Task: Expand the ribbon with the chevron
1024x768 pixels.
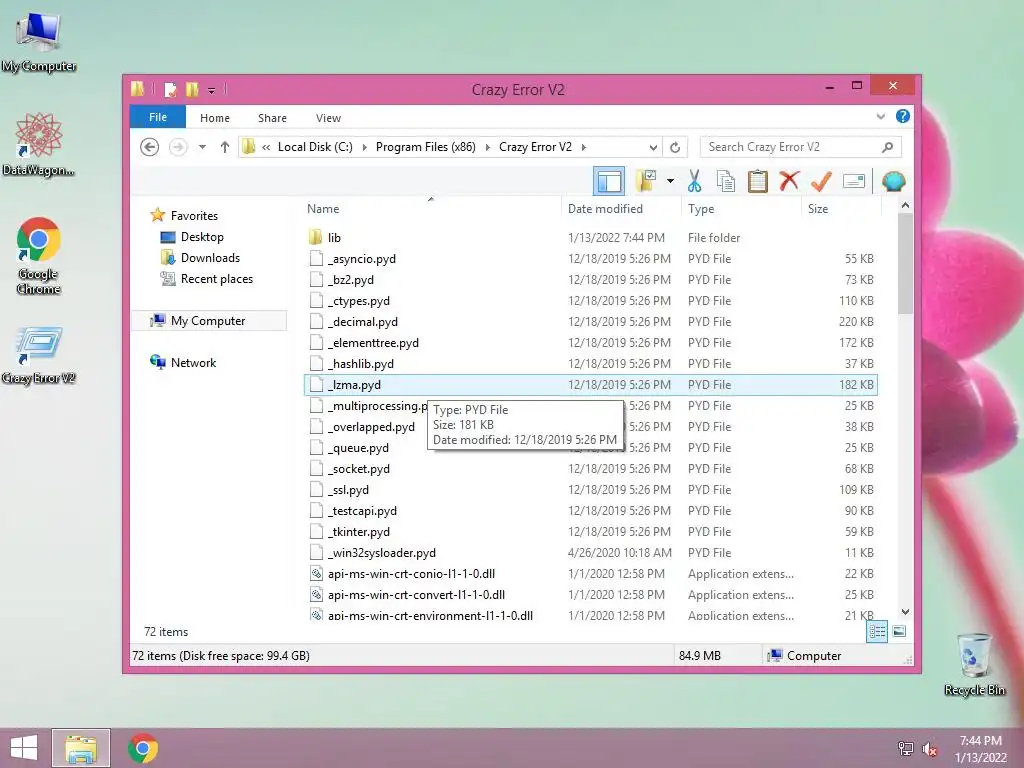Action: [880, 117]
